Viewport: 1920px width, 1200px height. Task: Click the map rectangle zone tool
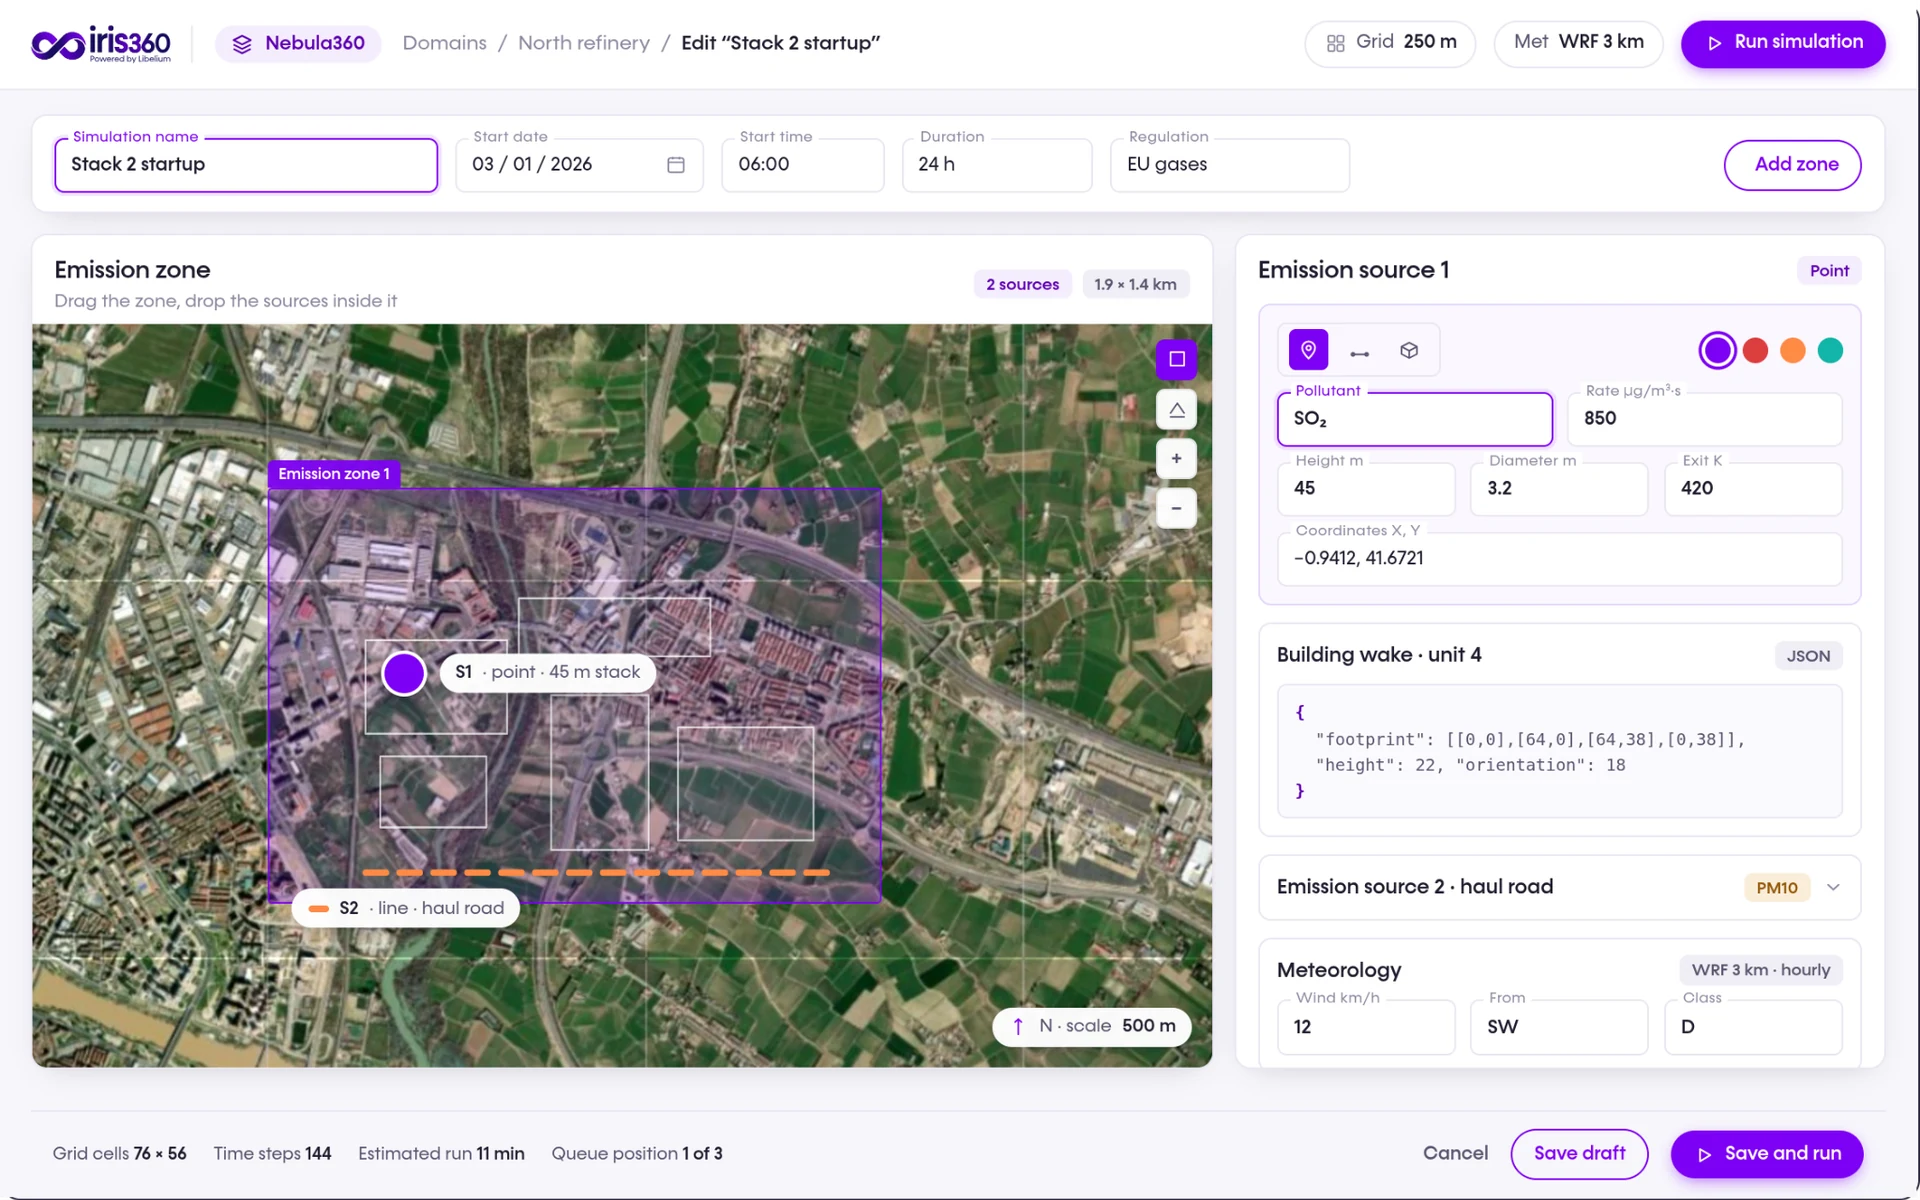point(1176,359)
